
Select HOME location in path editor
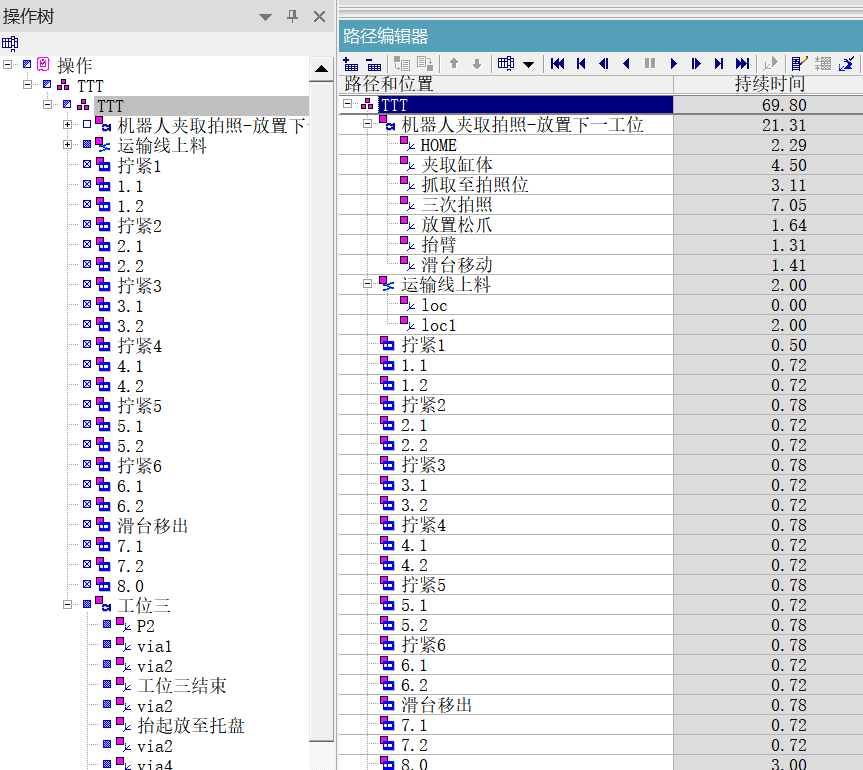point(438,145)
